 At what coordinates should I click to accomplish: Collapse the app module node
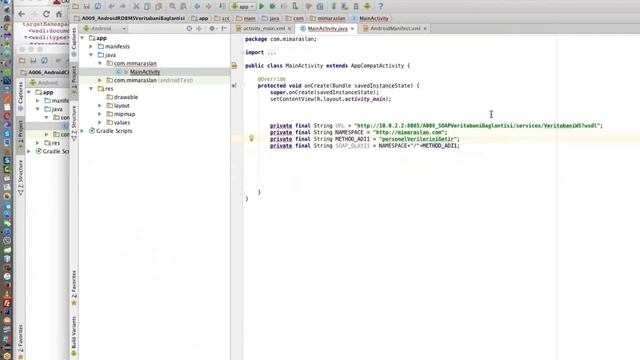[82, 38]
